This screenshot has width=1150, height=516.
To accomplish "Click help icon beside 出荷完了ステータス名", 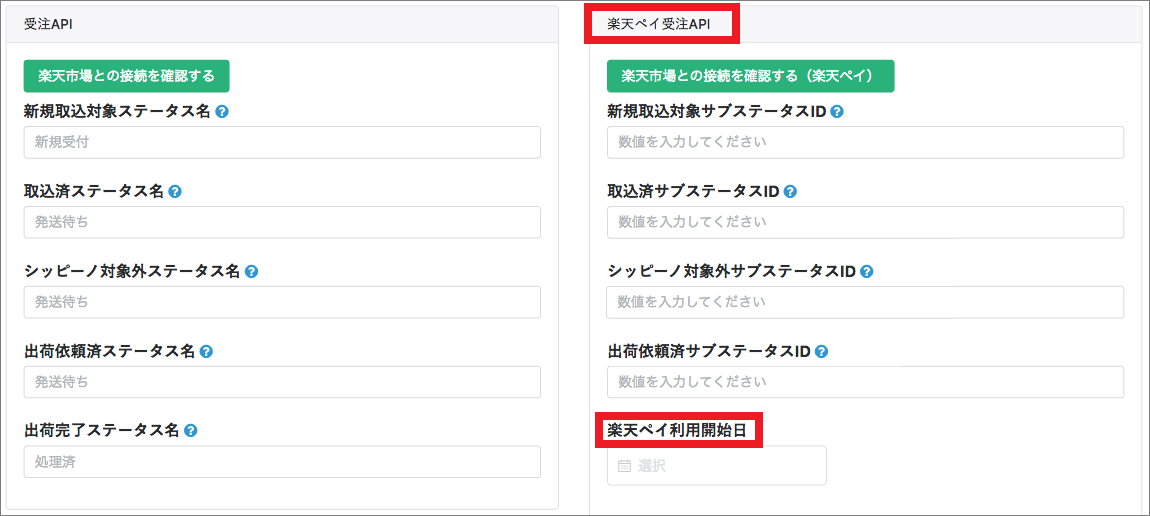I will (x=190, y=431).
